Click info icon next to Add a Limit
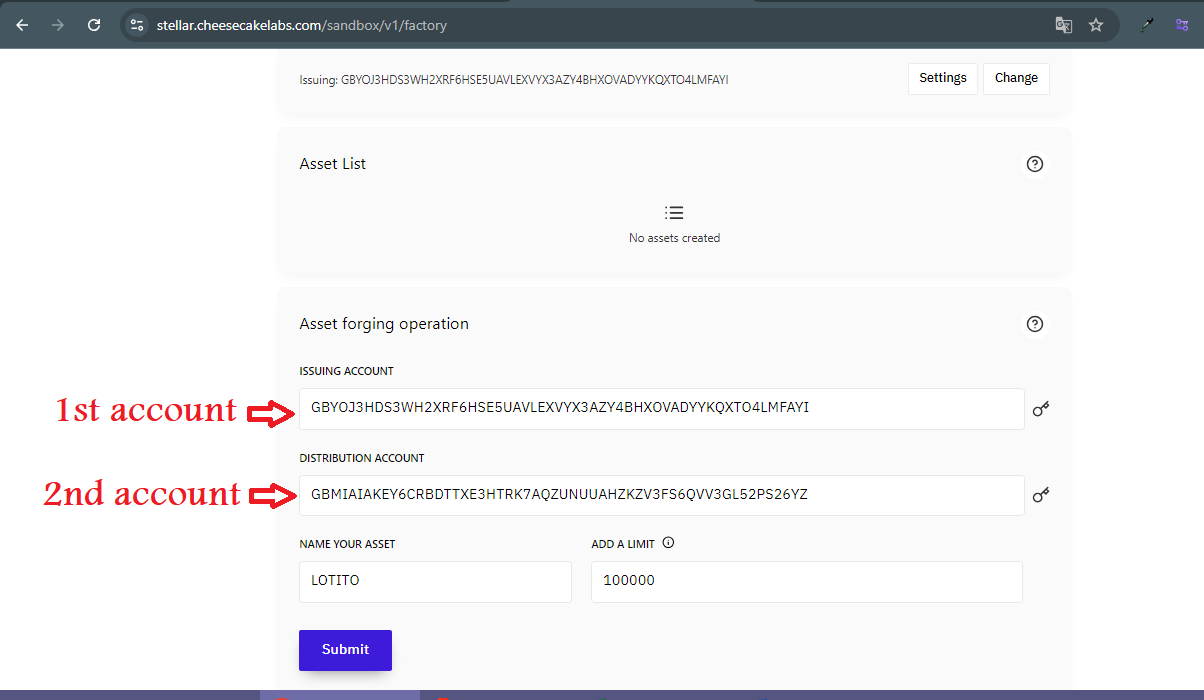1204x700 pixels. [669, 544]
